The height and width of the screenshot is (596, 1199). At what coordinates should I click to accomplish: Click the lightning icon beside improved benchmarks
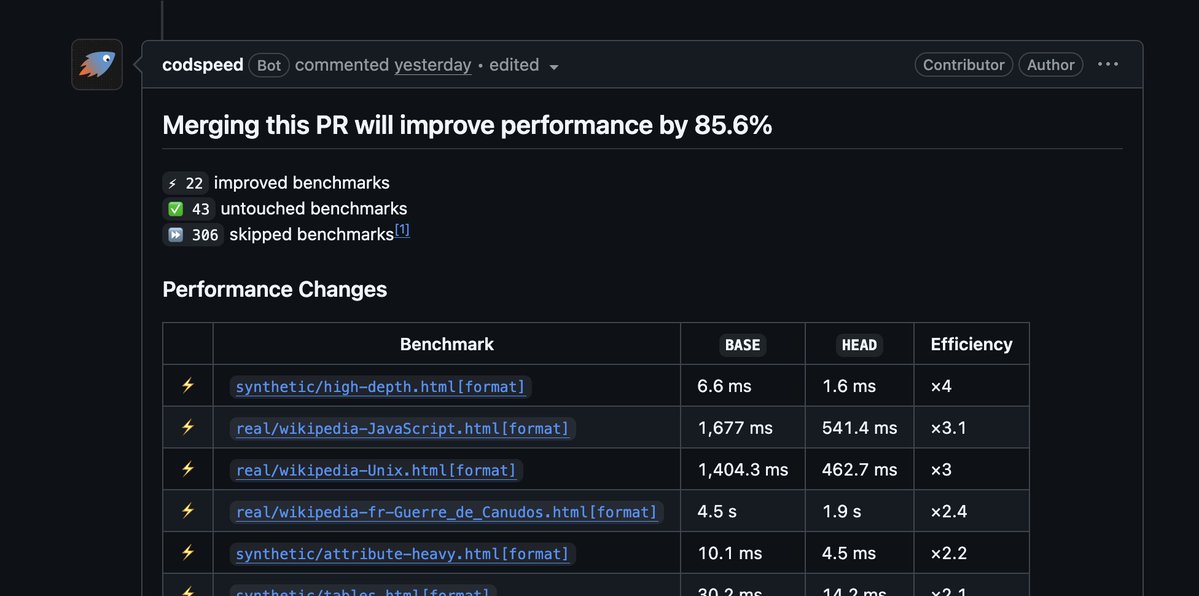173,184
